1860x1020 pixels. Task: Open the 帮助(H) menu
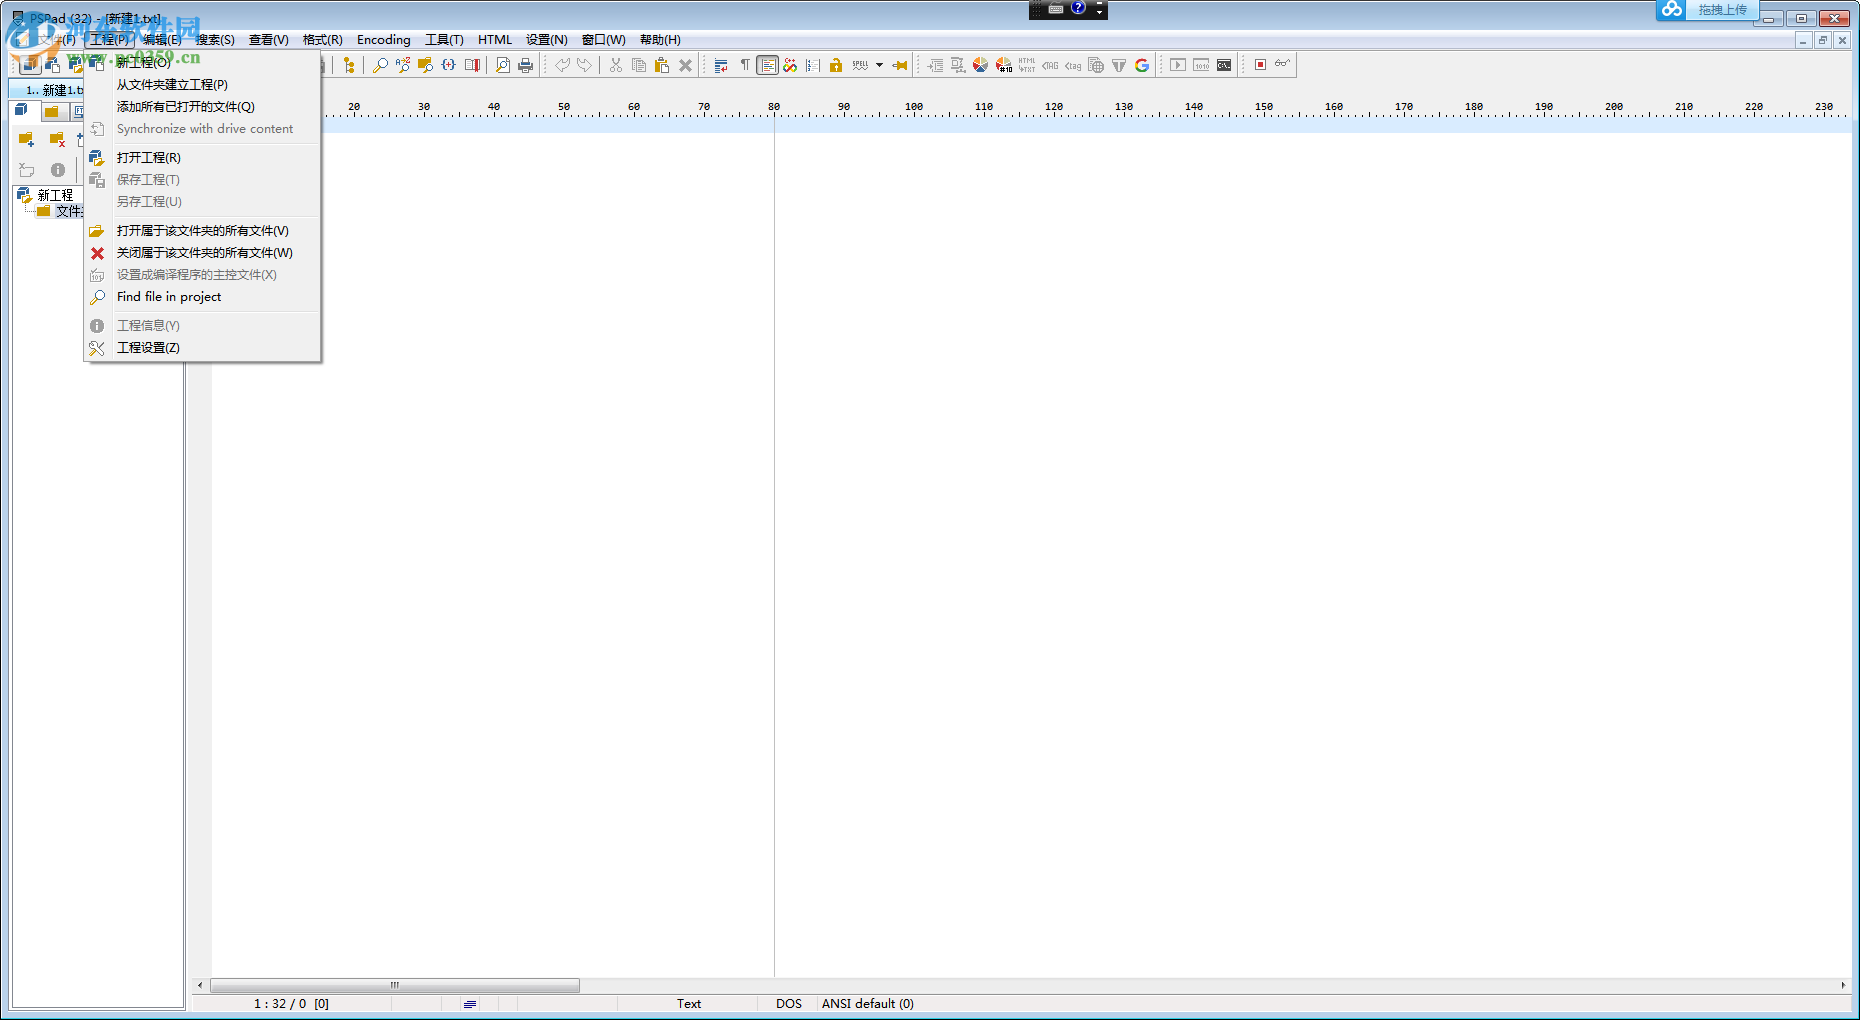click(660, 40)
